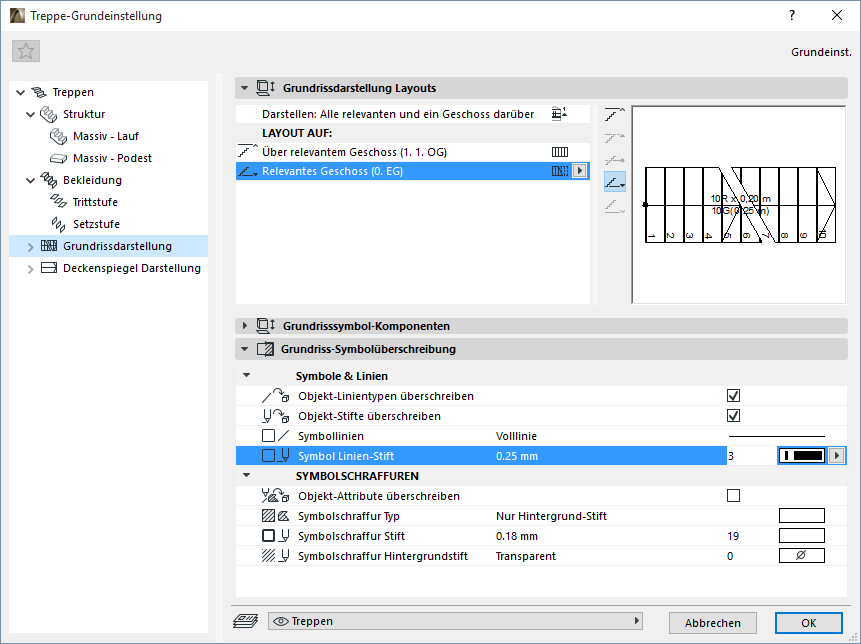Collapse Grundrissdarstellung Layouts panel

click(x=244, y=88)
